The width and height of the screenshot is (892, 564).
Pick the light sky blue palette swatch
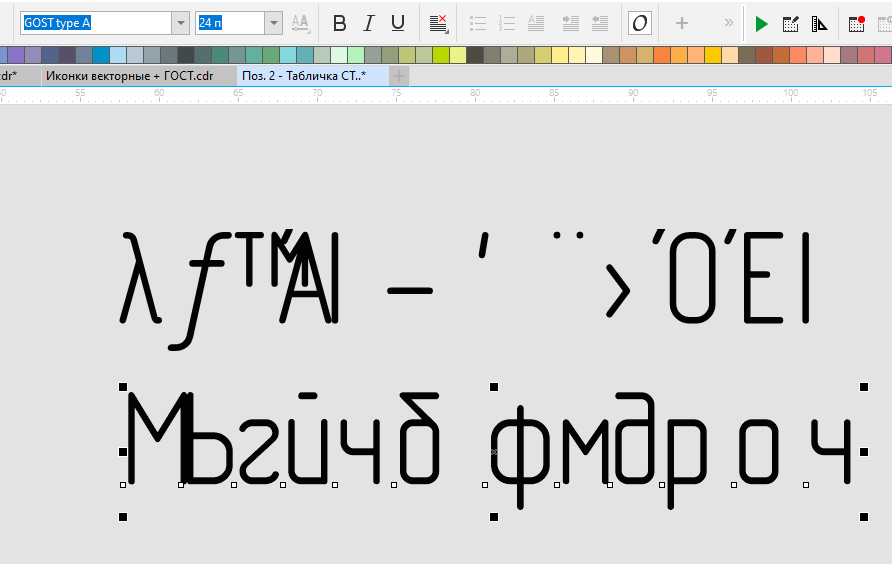(x=118, y=55)
